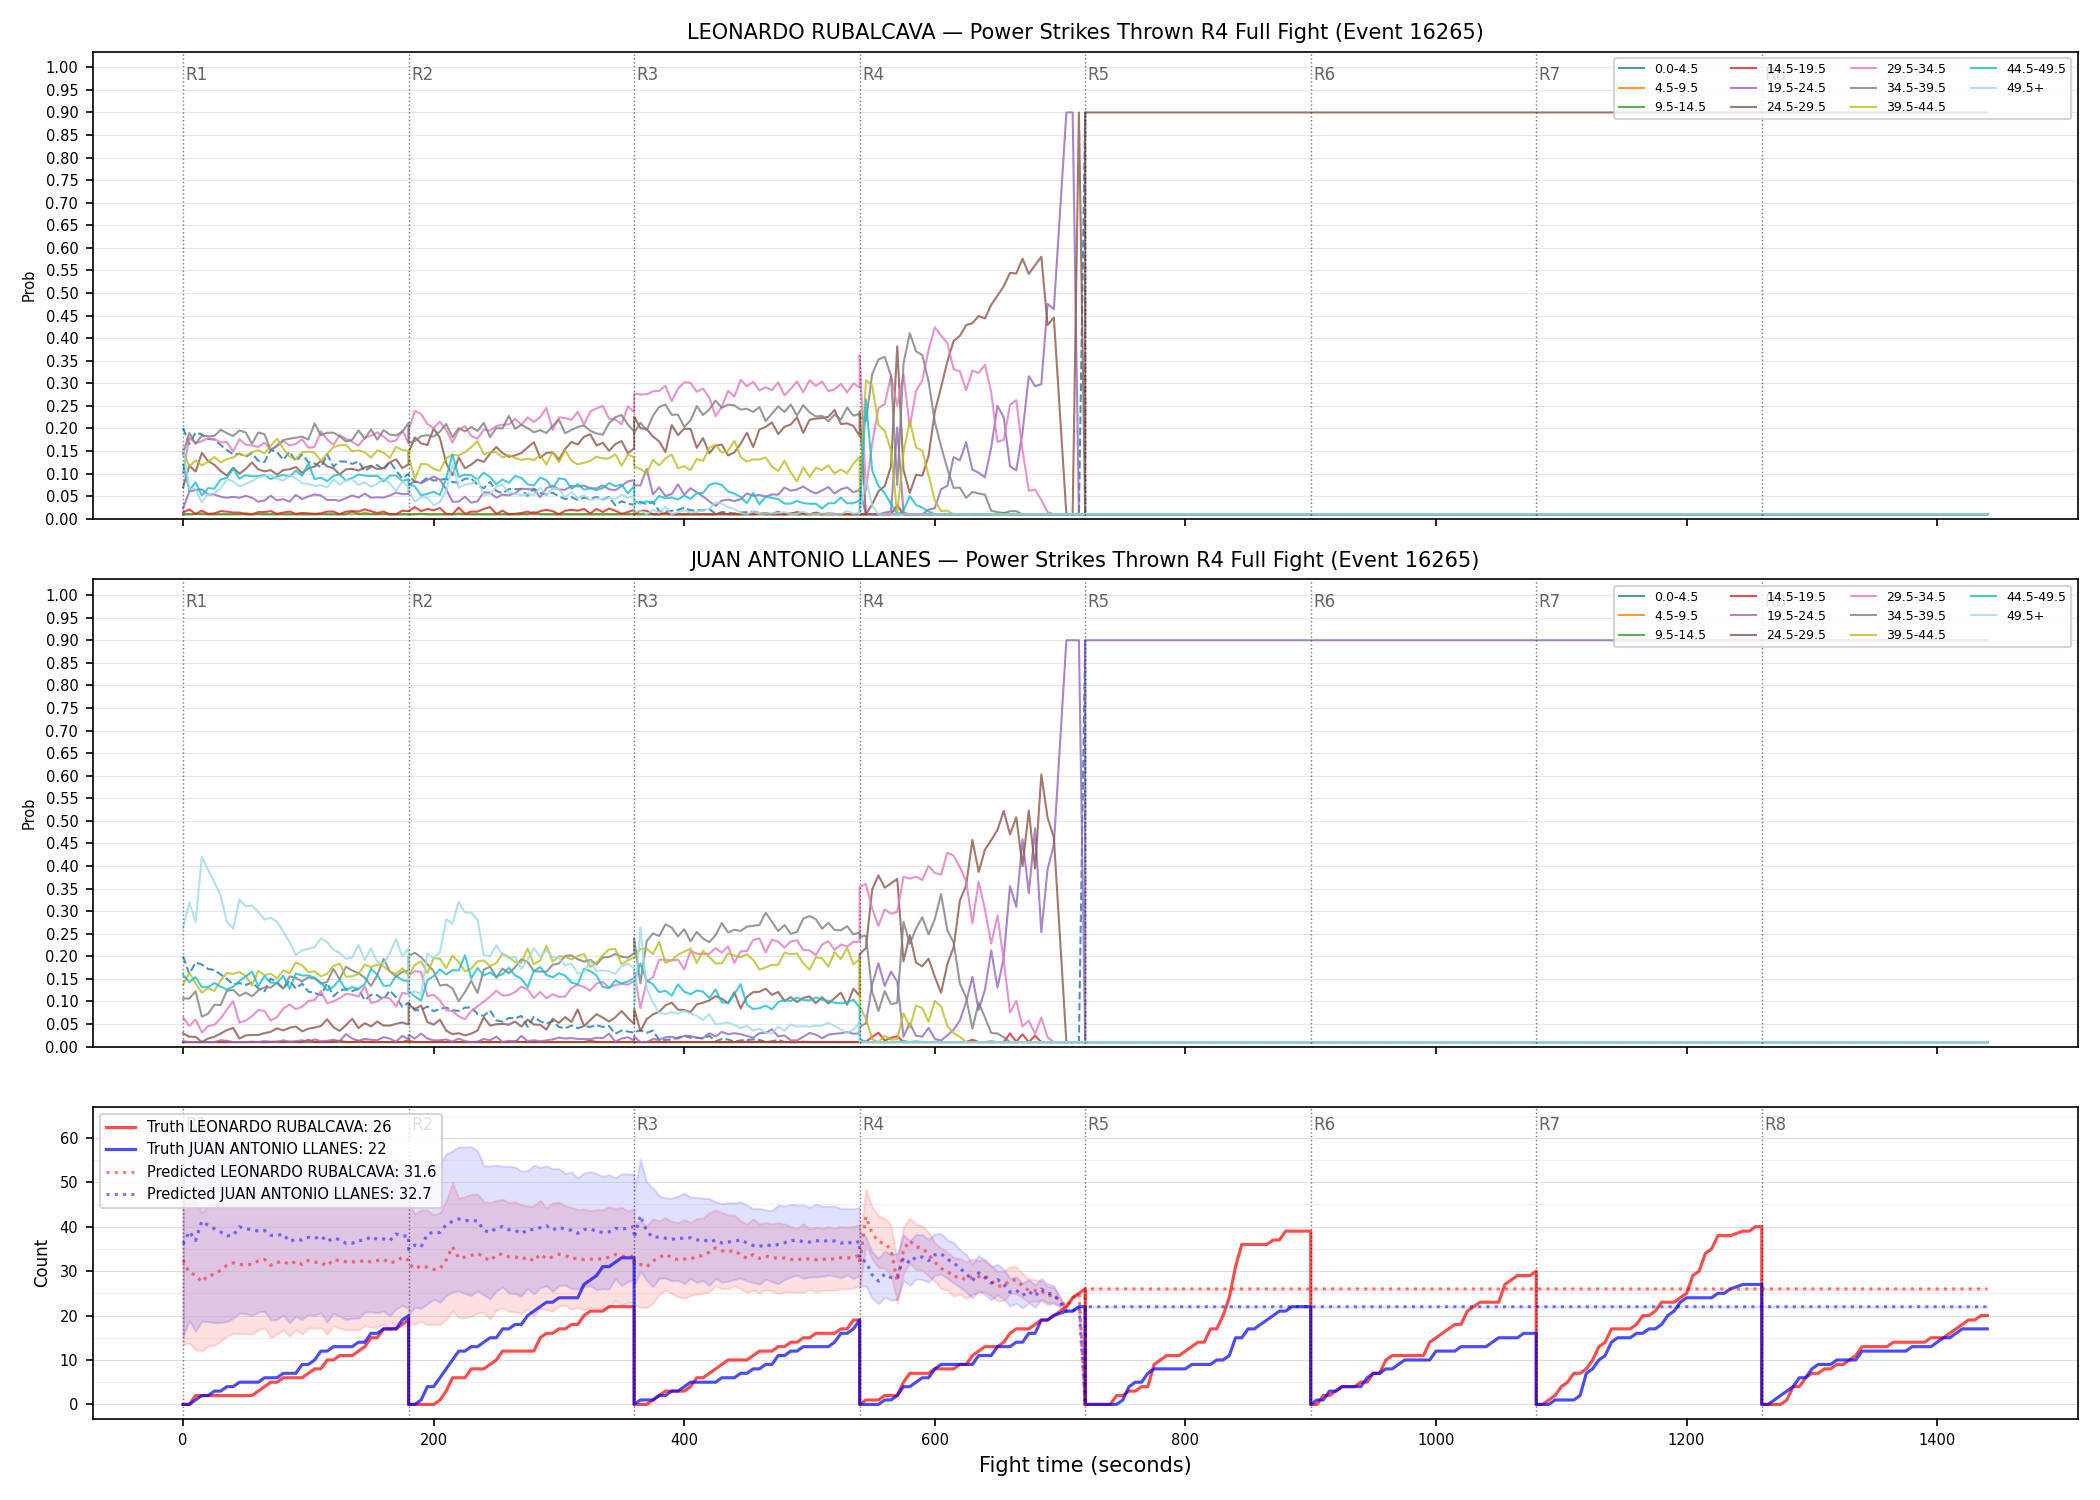This screenshot has width=2100, height=1500.
Task: Click the 39.5-44.5 legend entry in middle chart
Action: click(1898, 635)
